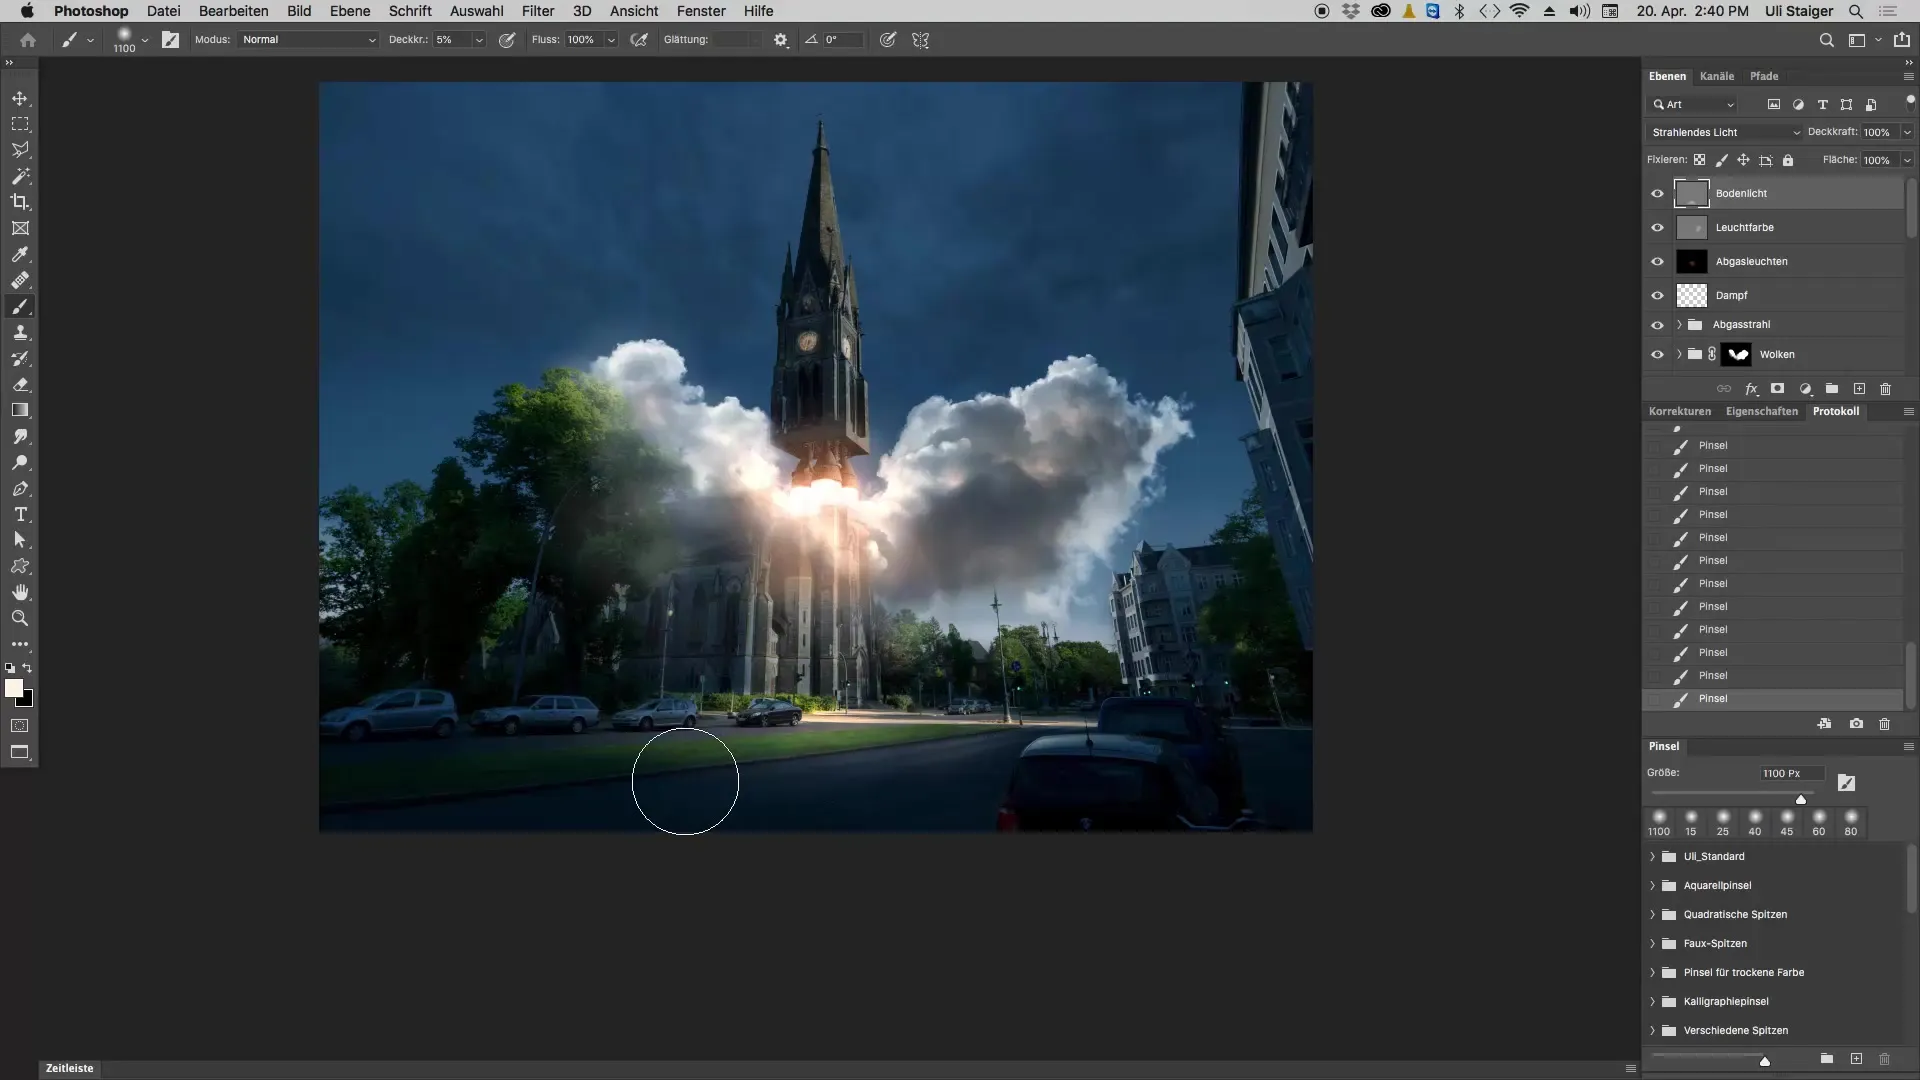Select the Move tool
The width and height of the screenshot is (1920, 1080).
point(20,99)
